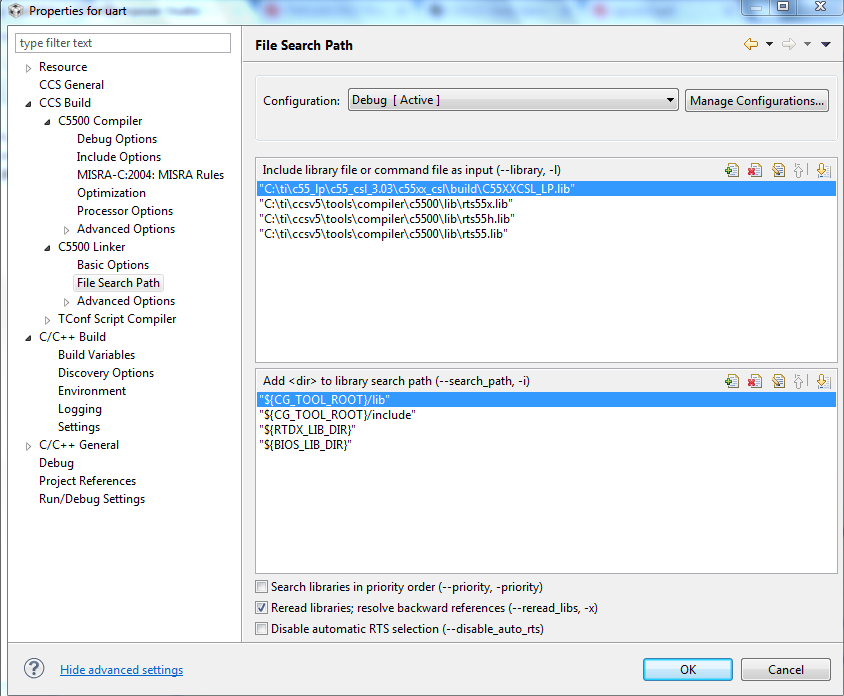Select C55XXCSL_LP.lib library entry
This screenshot has height=696, width=844.
[x=546, y=188]
